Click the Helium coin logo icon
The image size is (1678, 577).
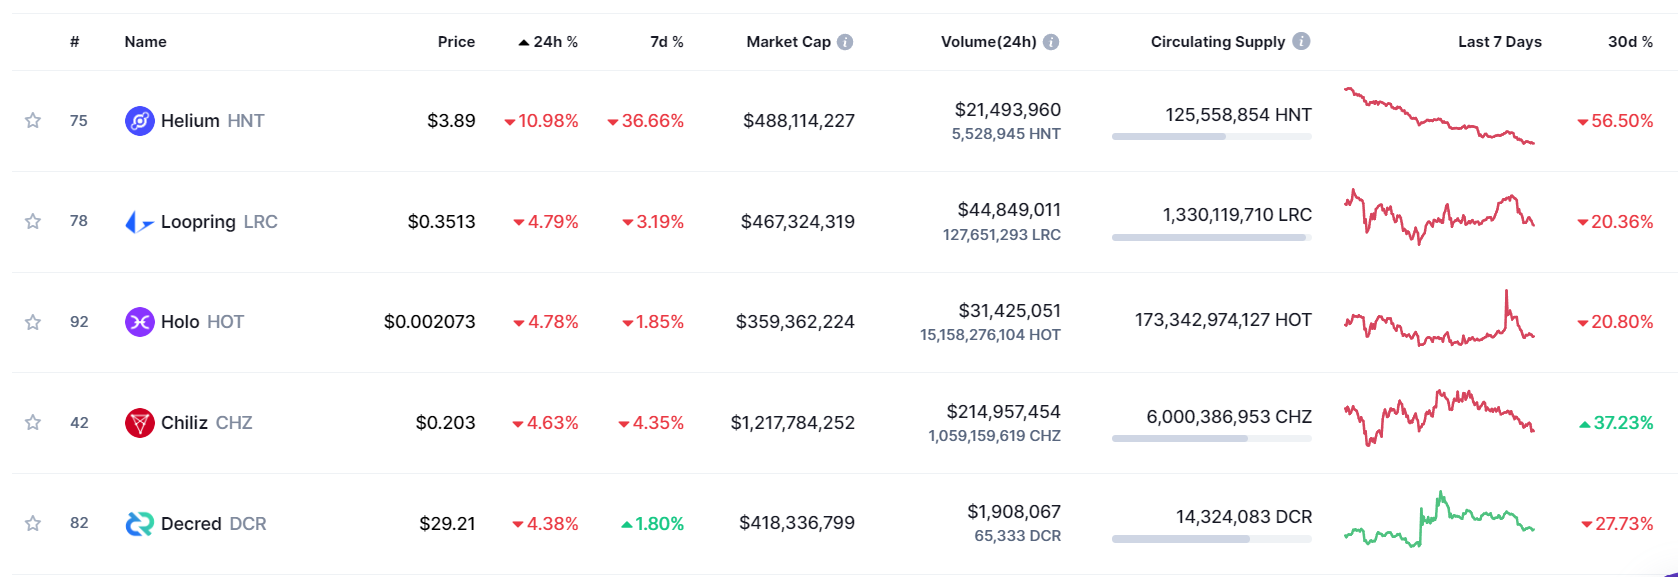pos(139,121)
